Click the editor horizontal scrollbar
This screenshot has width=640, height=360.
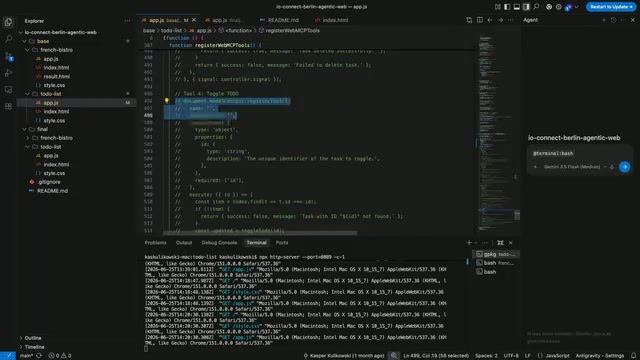[x=260, y=233]
